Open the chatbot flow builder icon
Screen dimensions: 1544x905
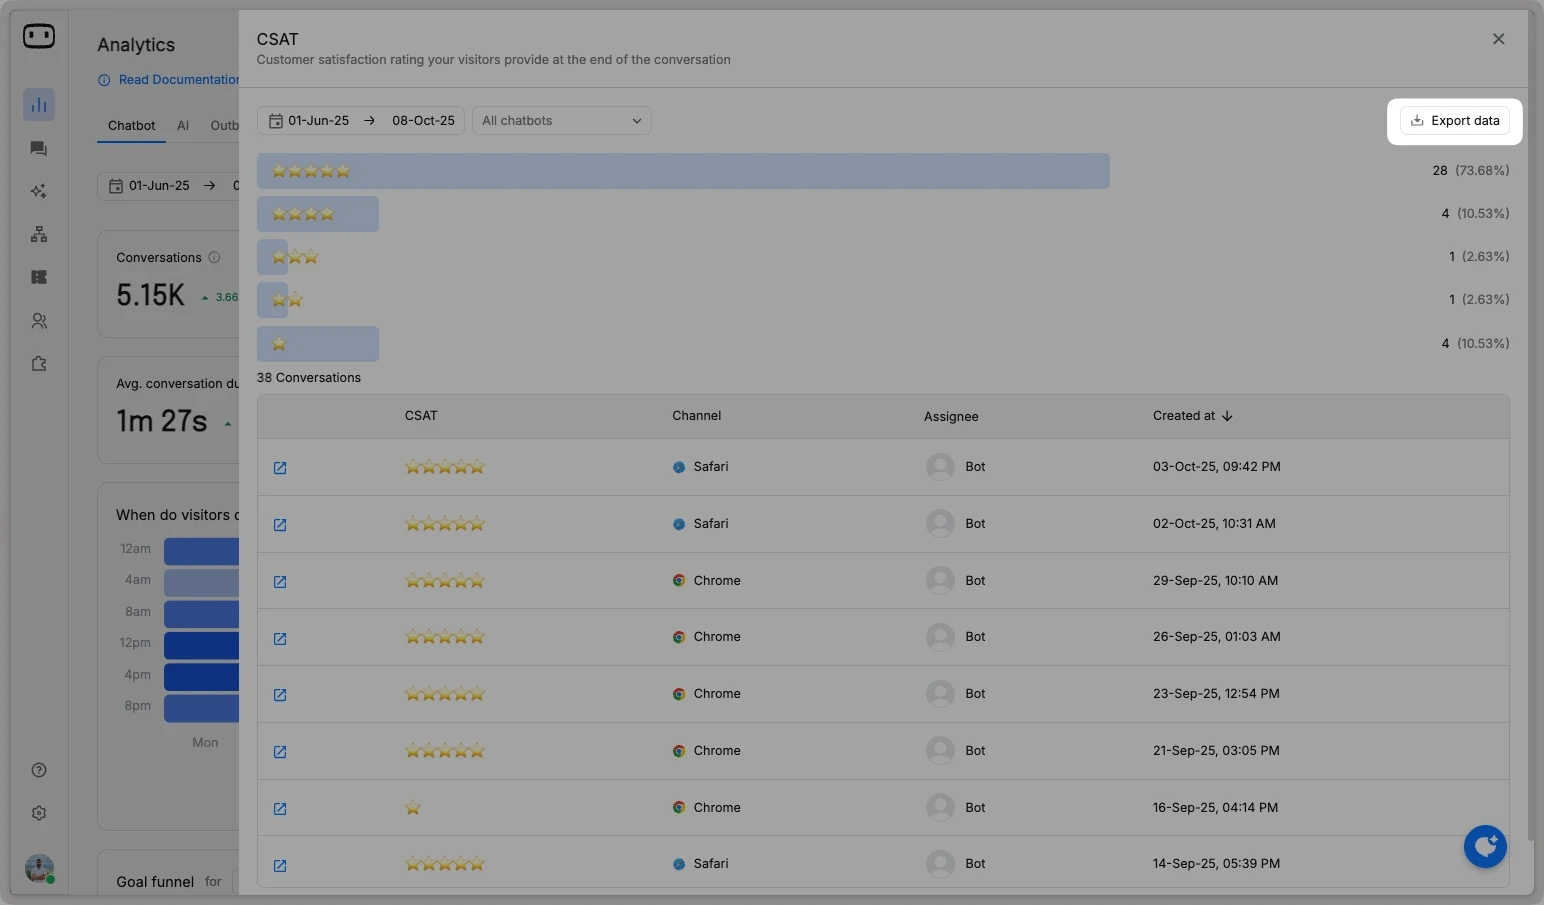click(39, 234)
